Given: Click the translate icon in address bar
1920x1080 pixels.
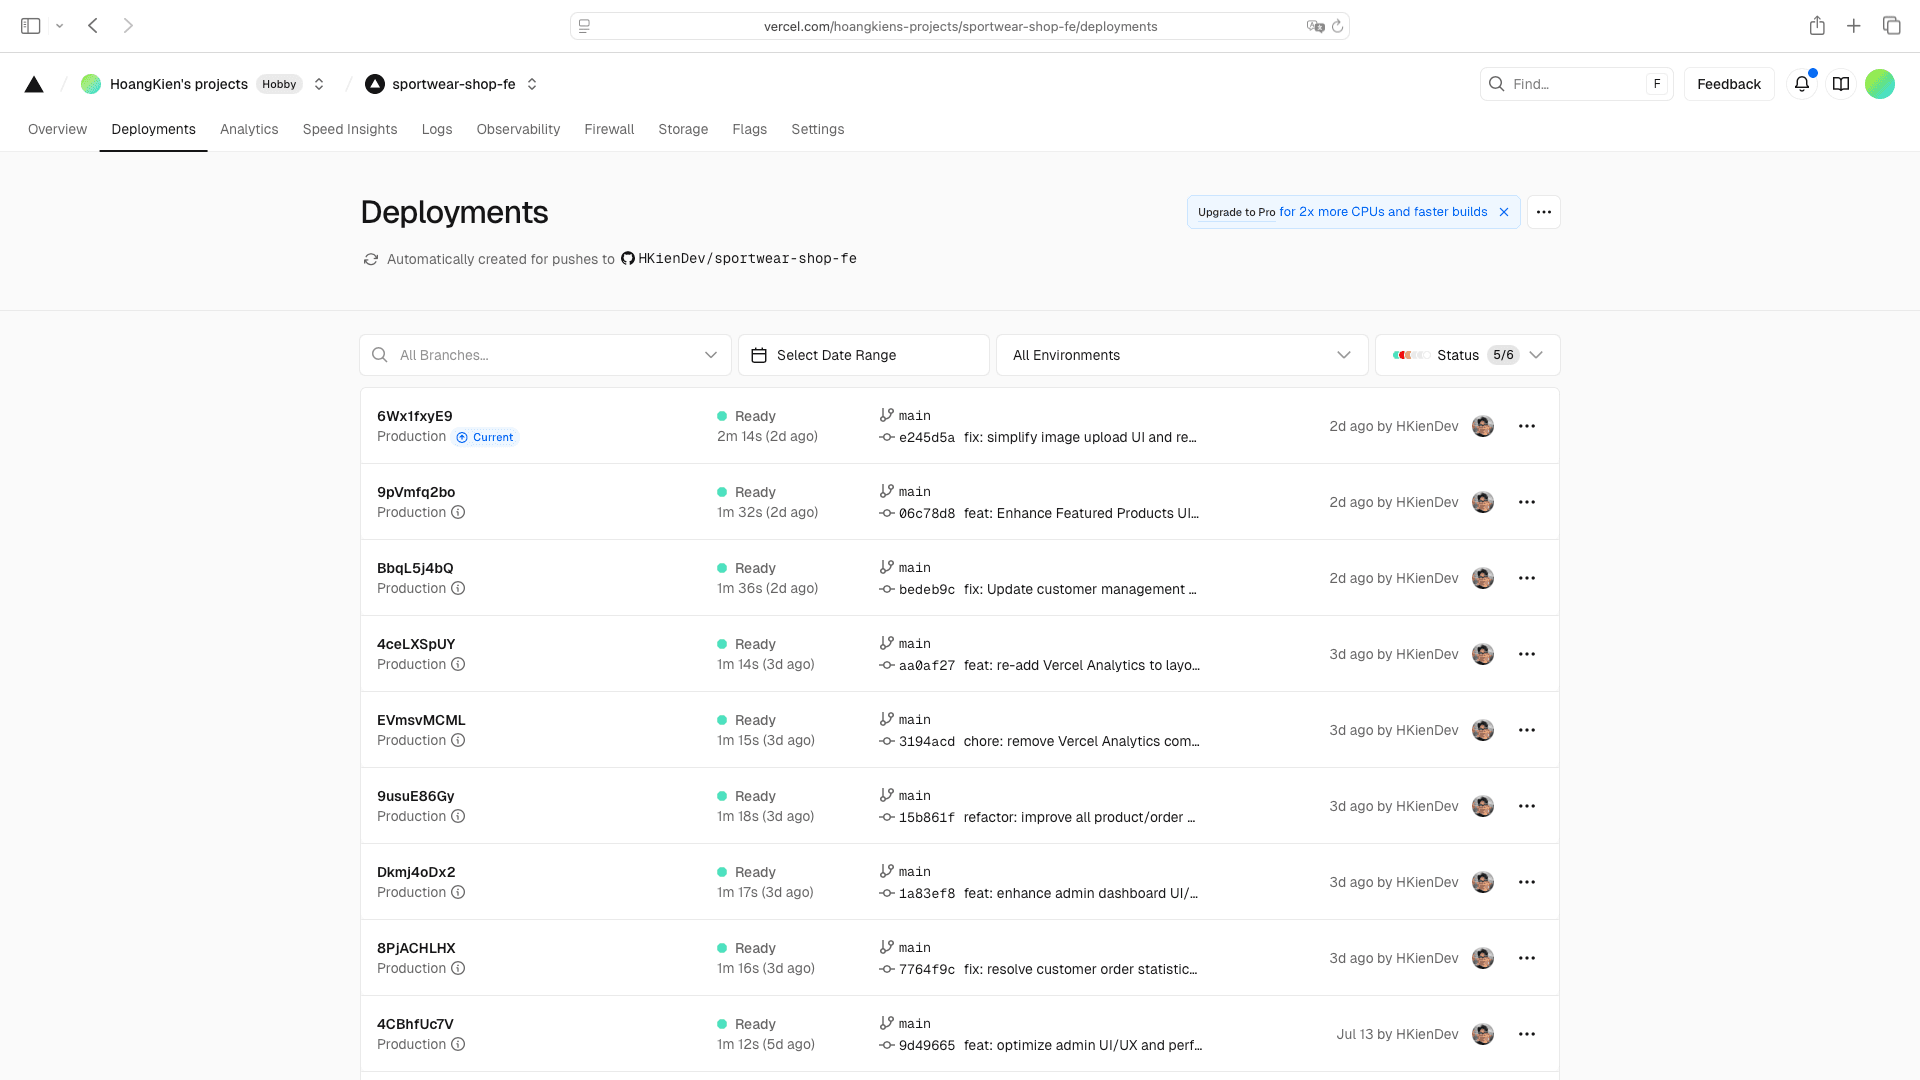Looking at the screenshot, I should pos(1315,26).
